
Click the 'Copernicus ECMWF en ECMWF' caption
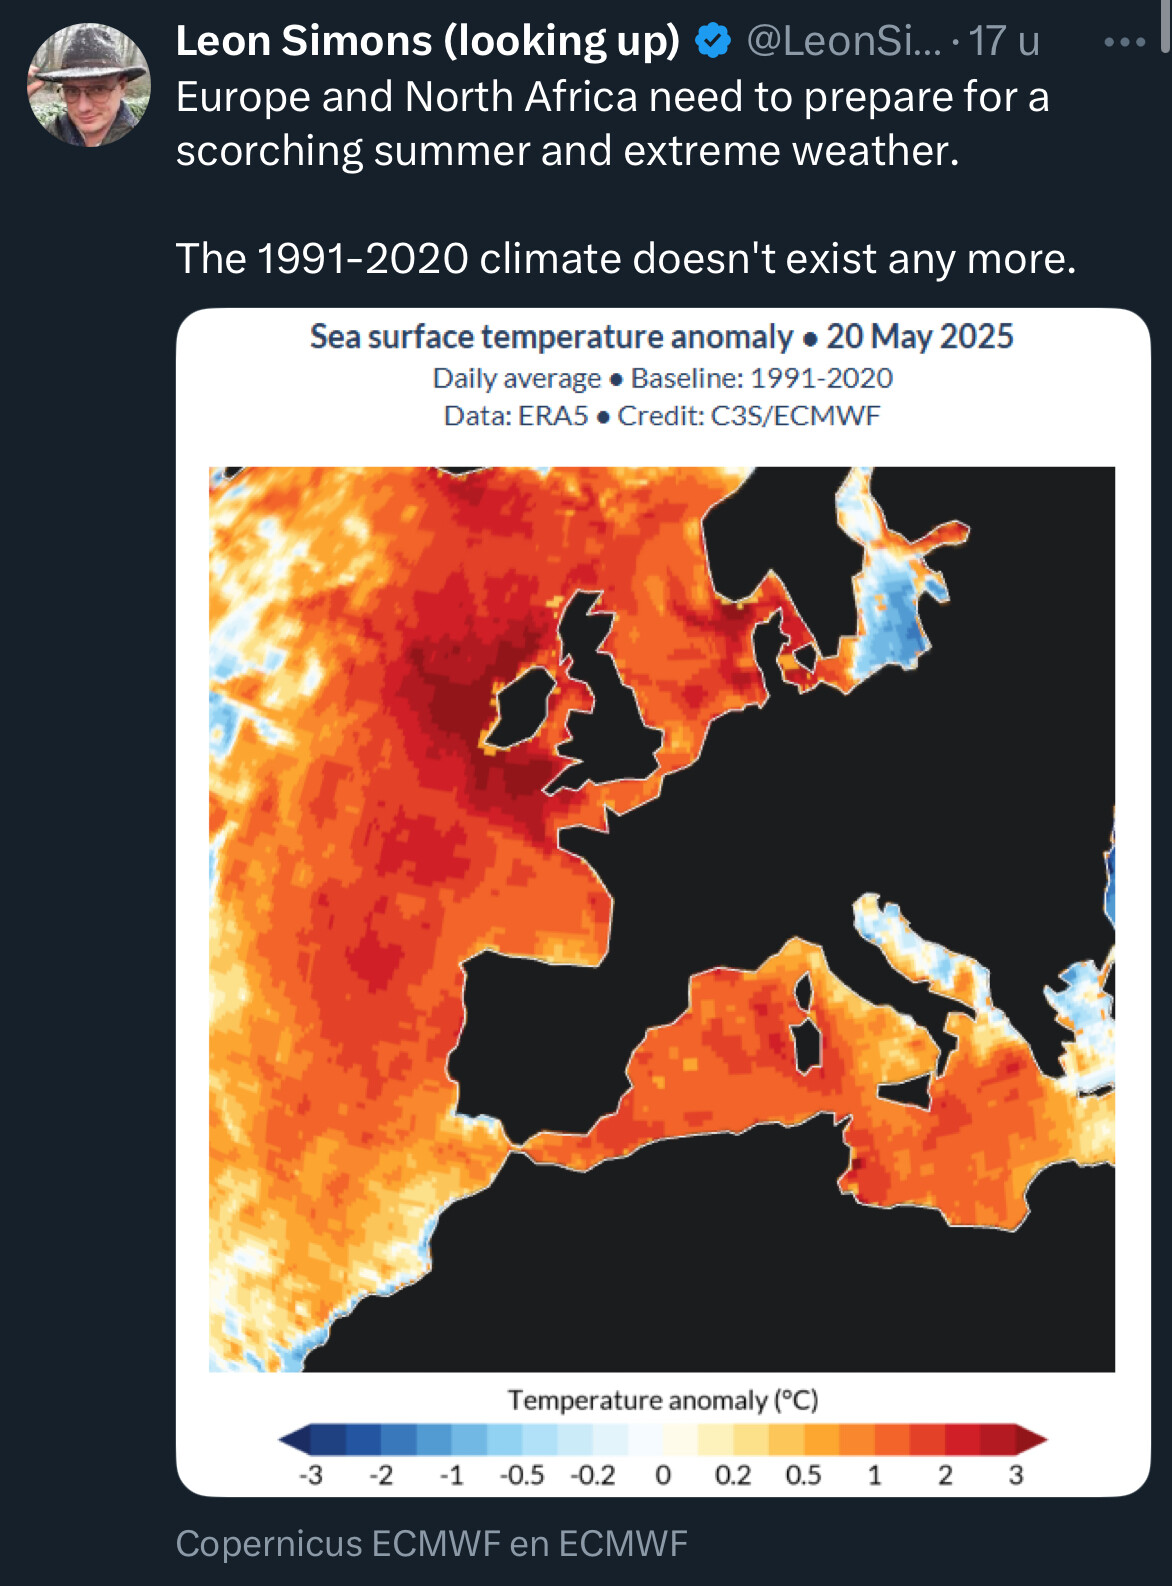pyautogui.click(x=431, y=1543)
